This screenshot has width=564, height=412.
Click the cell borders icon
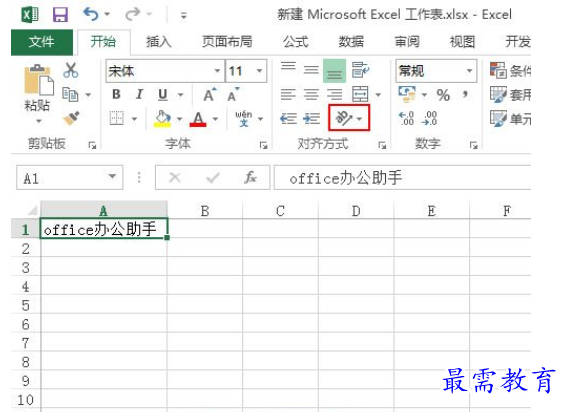coord(116,118)
